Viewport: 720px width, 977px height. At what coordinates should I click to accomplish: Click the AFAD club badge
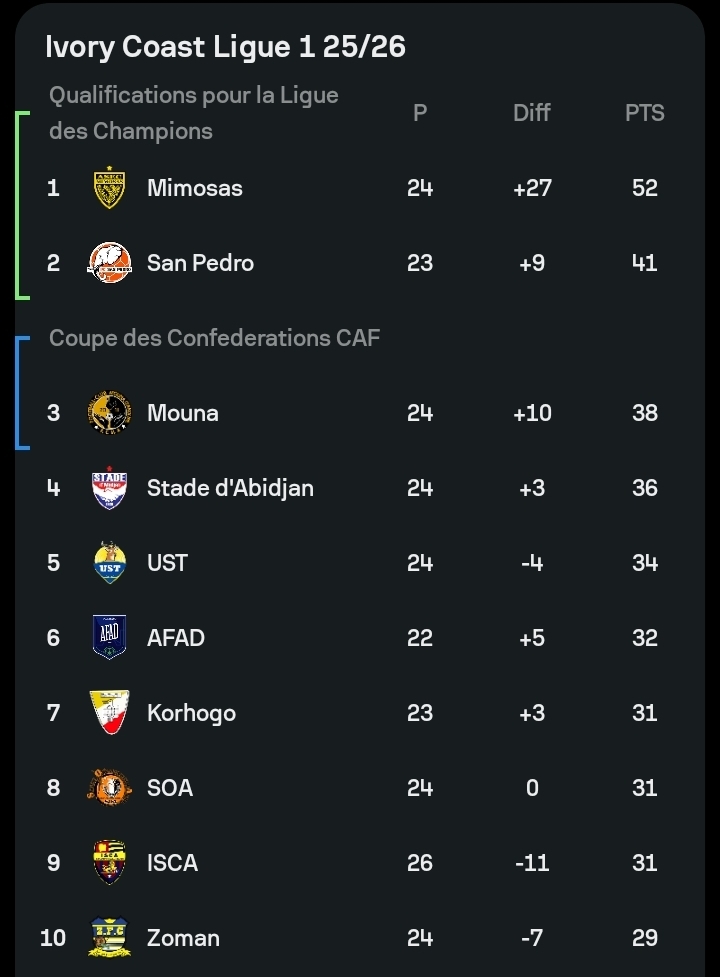point(109,638)
